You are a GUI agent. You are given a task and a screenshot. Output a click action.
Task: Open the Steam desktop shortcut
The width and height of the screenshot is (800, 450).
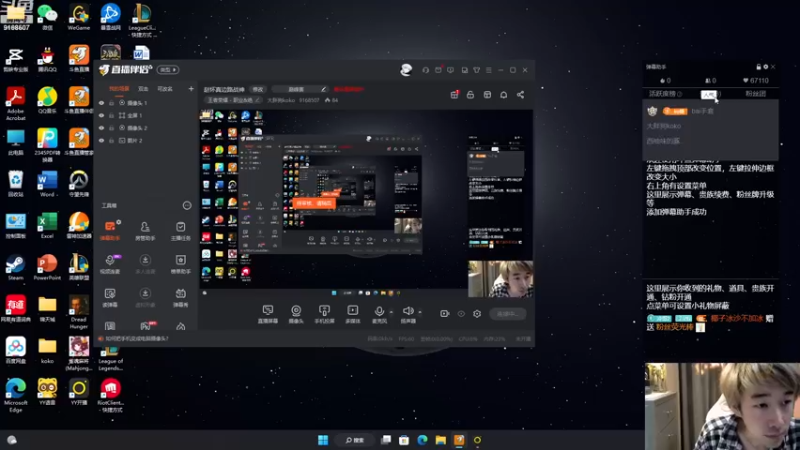tap(15, 267)
